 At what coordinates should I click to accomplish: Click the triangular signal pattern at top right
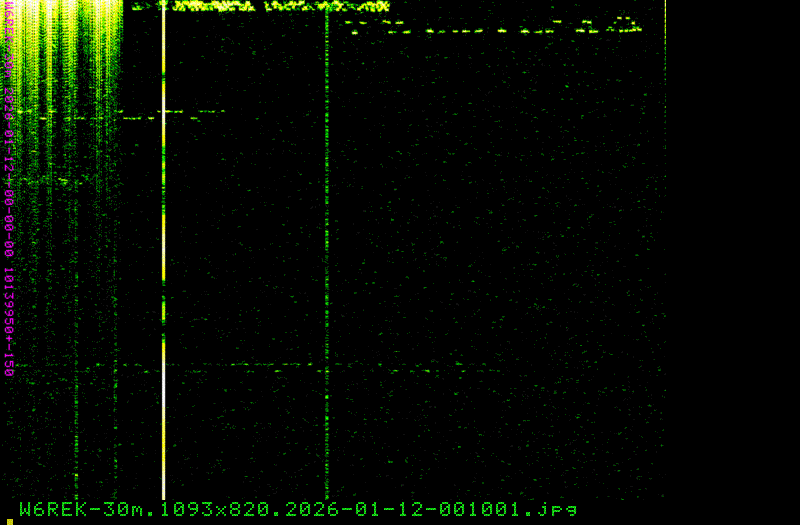(x=626, y=23)
